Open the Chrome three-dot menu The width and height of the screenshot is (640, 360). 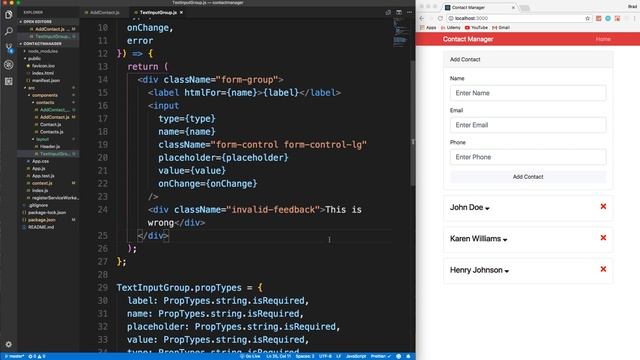[x=635, y=18]
